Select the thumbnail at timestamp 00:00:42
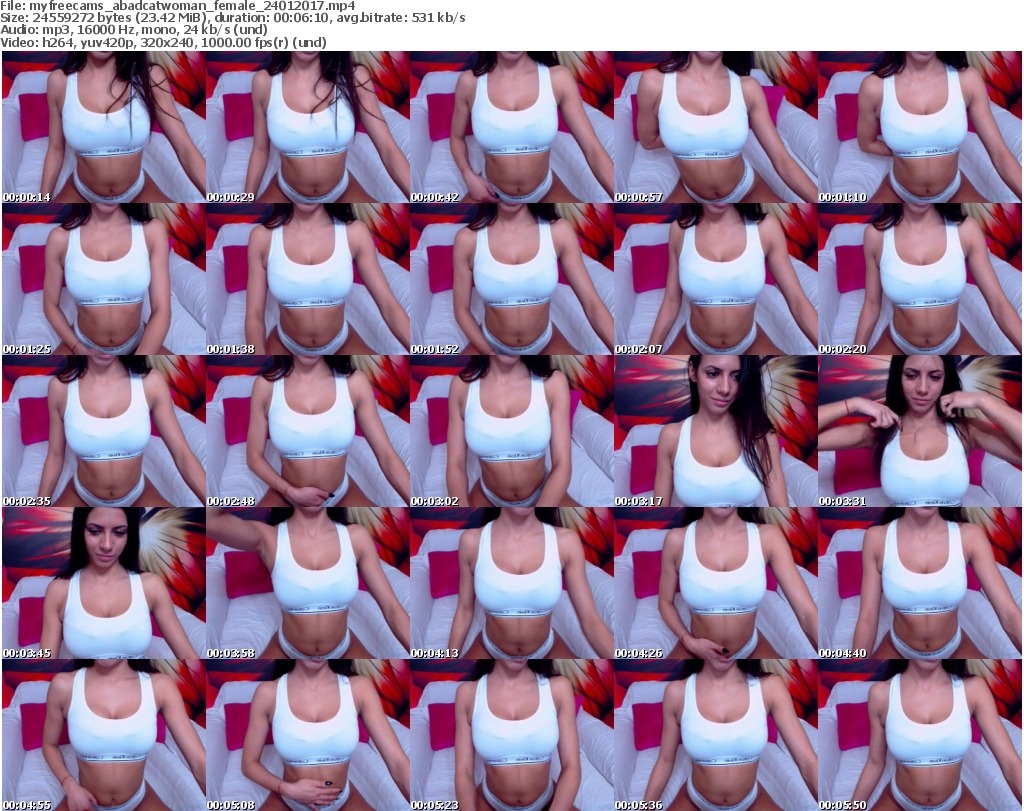1024x811 pixels. pyautogui.click(x=512, y=127)
